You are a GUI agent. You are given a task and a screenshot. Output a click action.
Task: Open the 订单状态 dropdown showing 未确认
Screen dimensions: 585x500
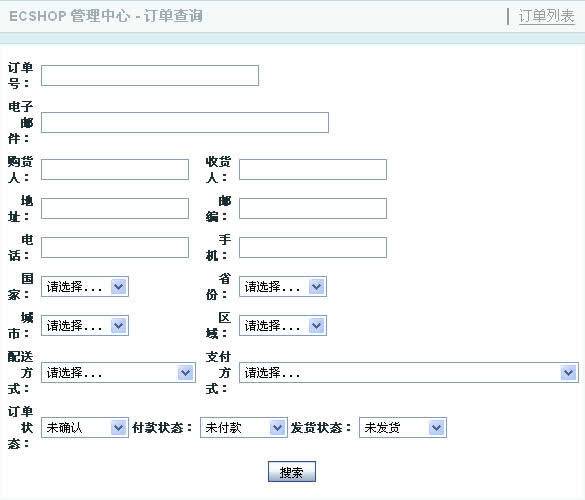tap(85, 428)
